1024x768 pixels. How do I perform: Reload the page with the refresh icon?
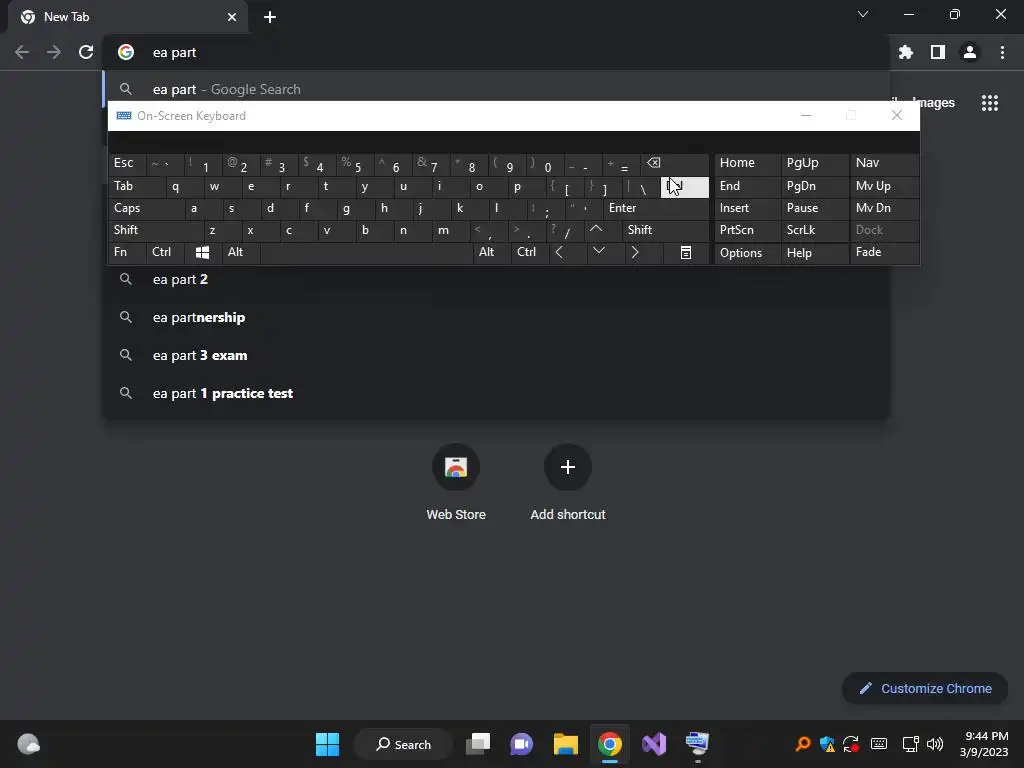coord(86,52)
